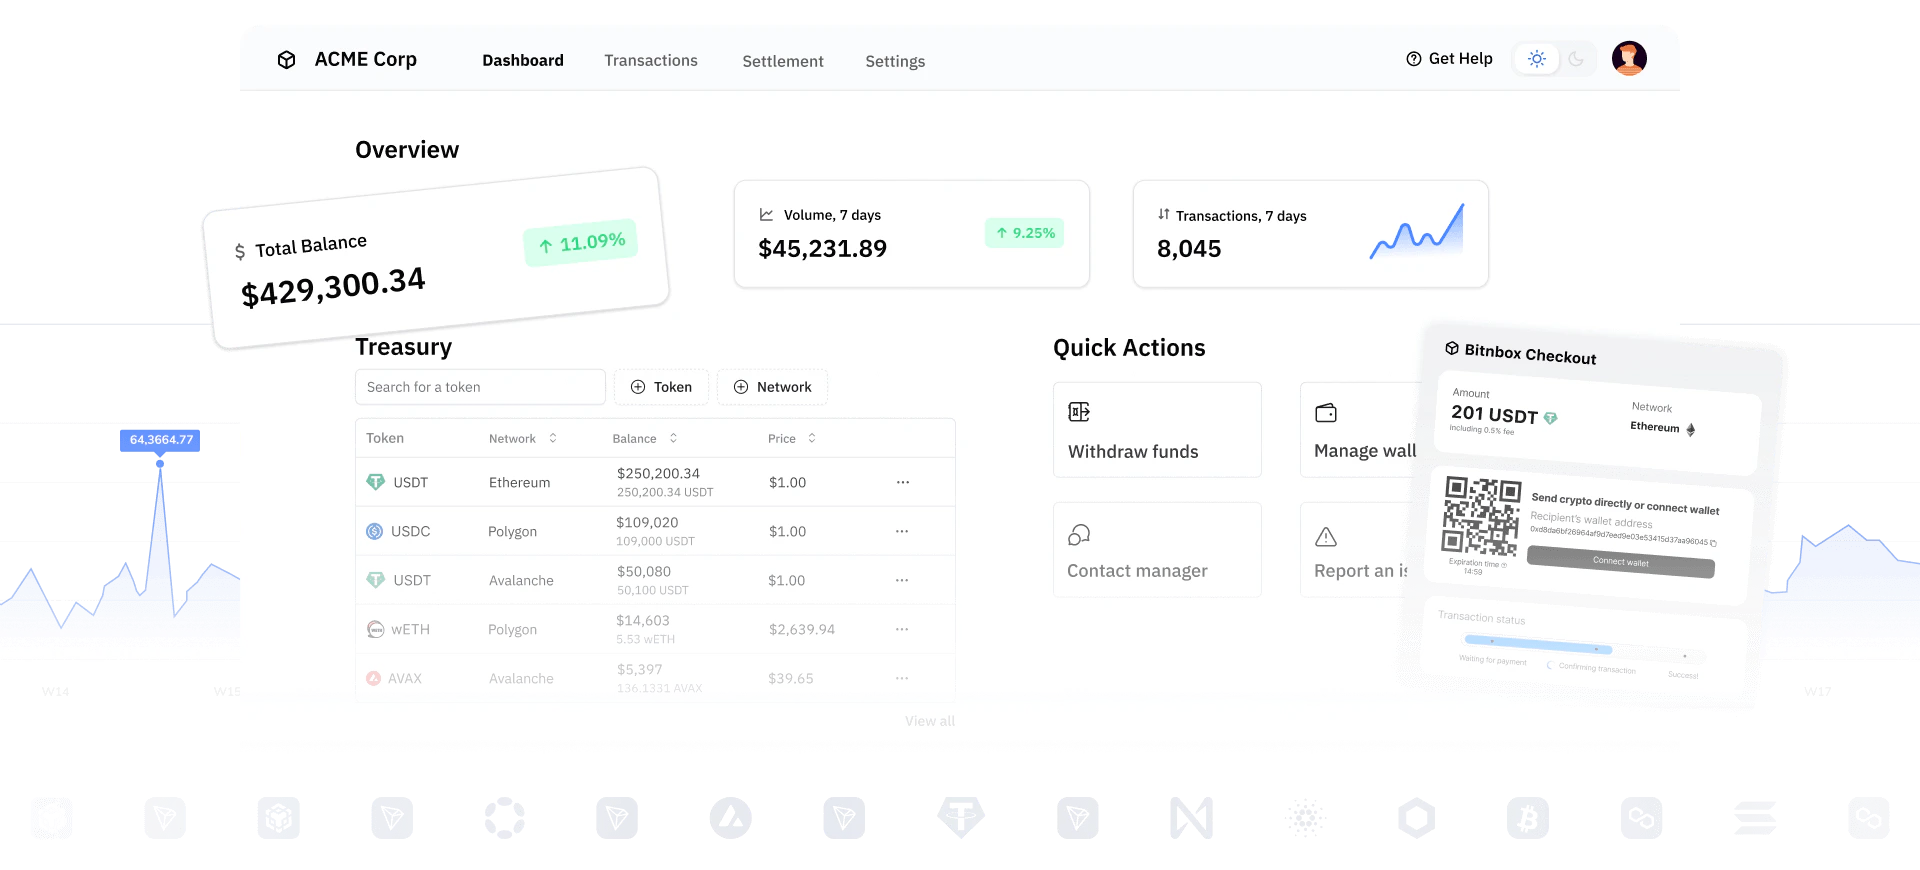The width and height of the screenshot is (1920, 870).
Task: Open the transactions sparkline chart
Action: 1417,232
